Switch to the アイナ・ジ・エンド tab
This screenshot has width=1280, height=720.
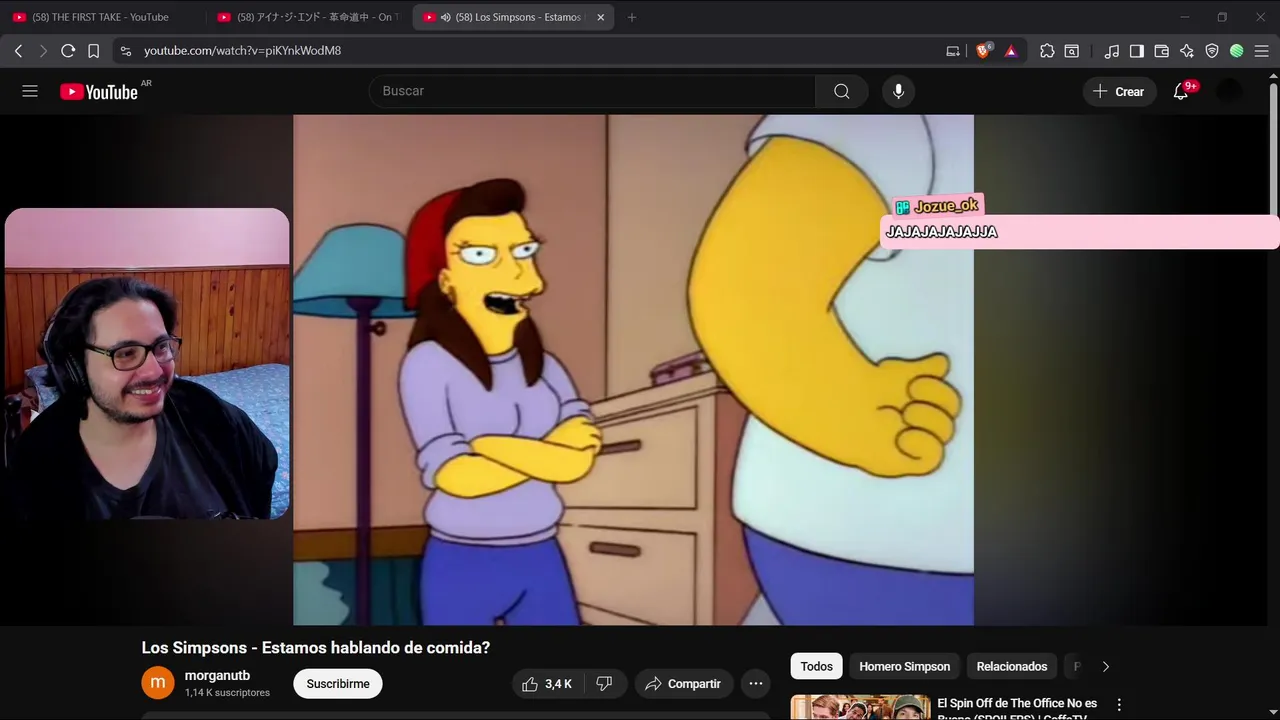pos(307,17)
